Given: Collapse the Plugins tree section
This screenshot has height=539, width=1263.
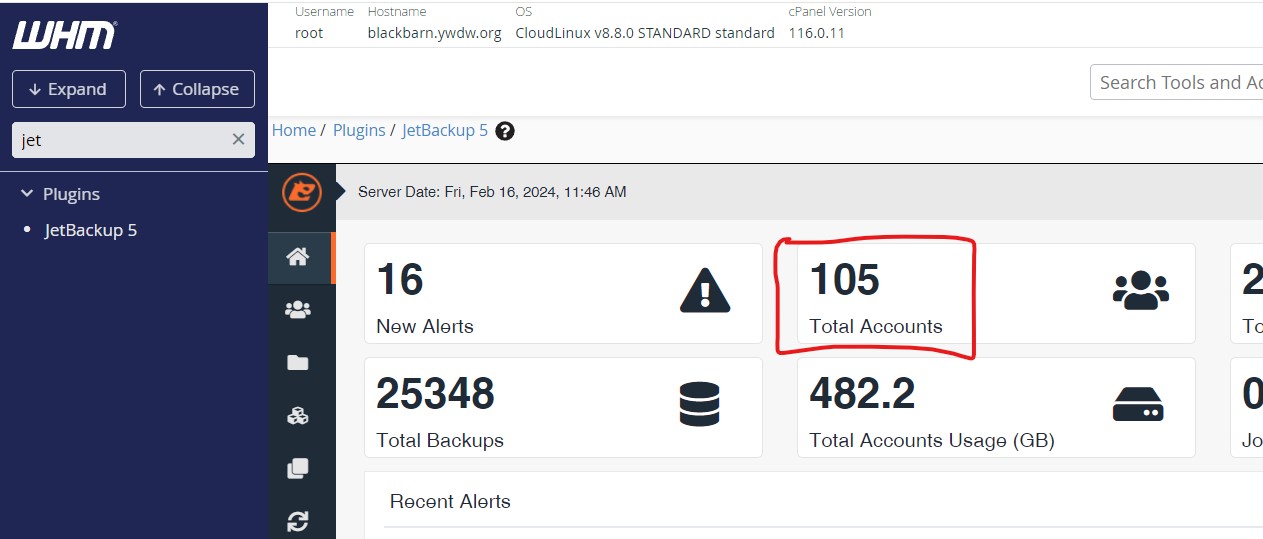Looking at the screenshot, I should point(27,194).
